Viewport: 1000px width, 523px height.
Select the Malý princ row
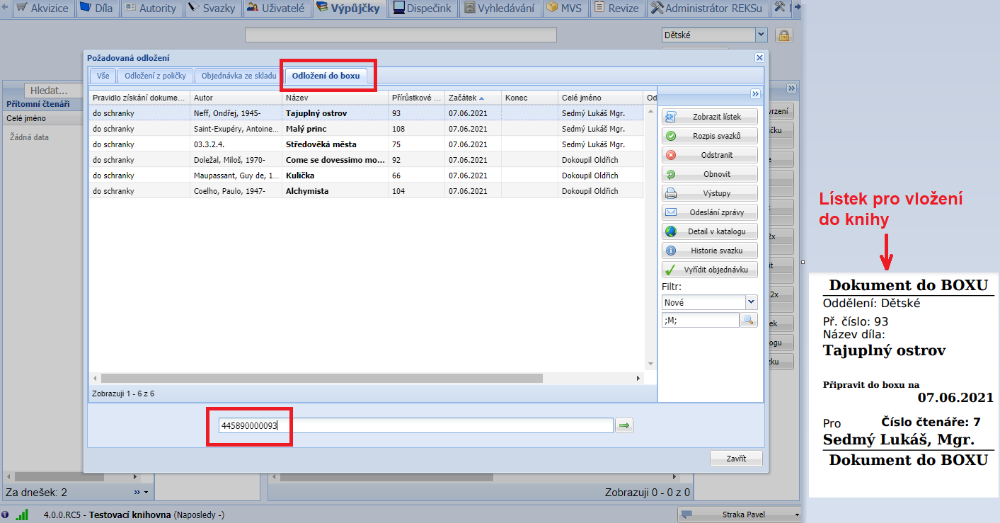[x=315, y=129]
